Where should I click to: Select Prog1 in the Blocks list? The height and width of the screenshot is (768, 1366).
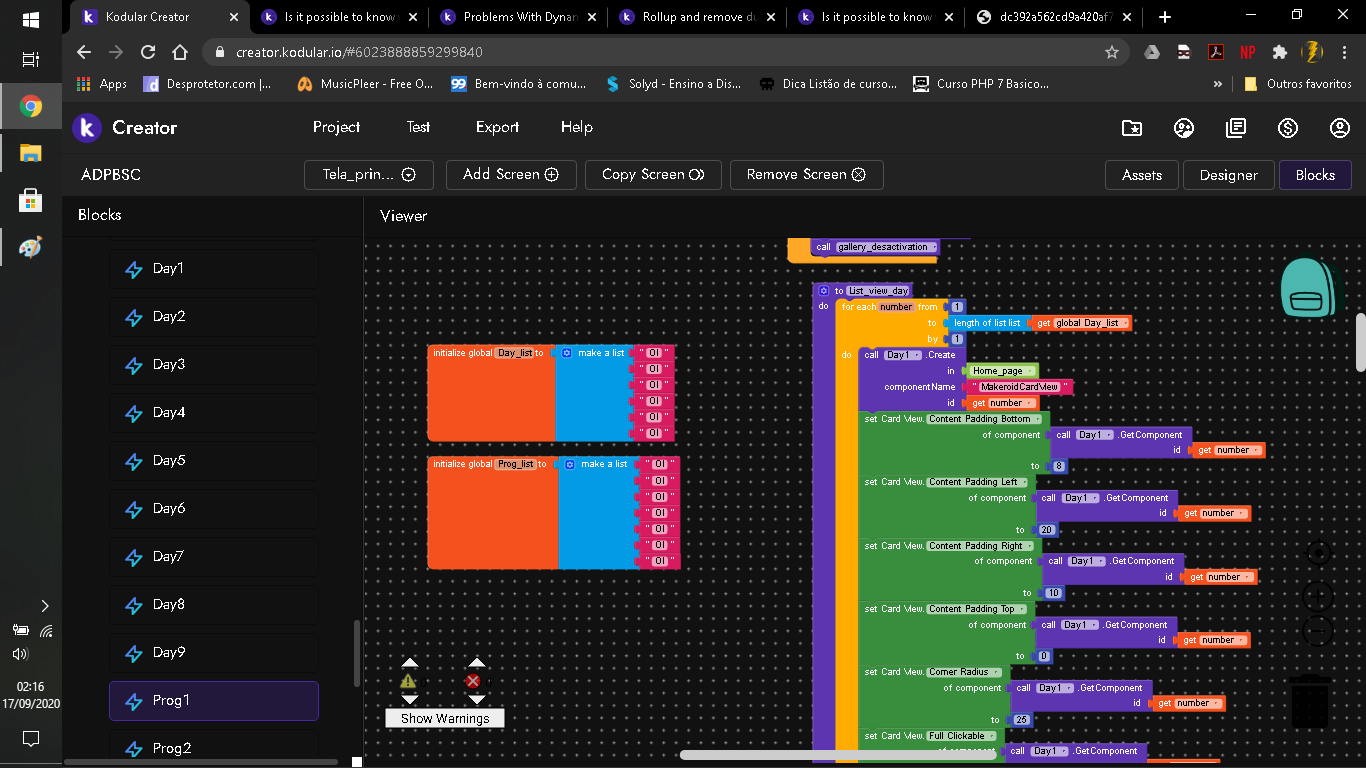coord(214,701)
